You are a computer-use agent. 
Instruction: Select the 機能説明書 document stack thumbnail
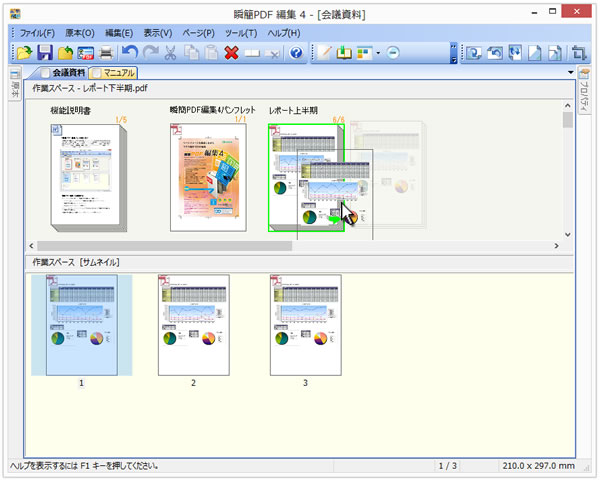click(88, 178)
